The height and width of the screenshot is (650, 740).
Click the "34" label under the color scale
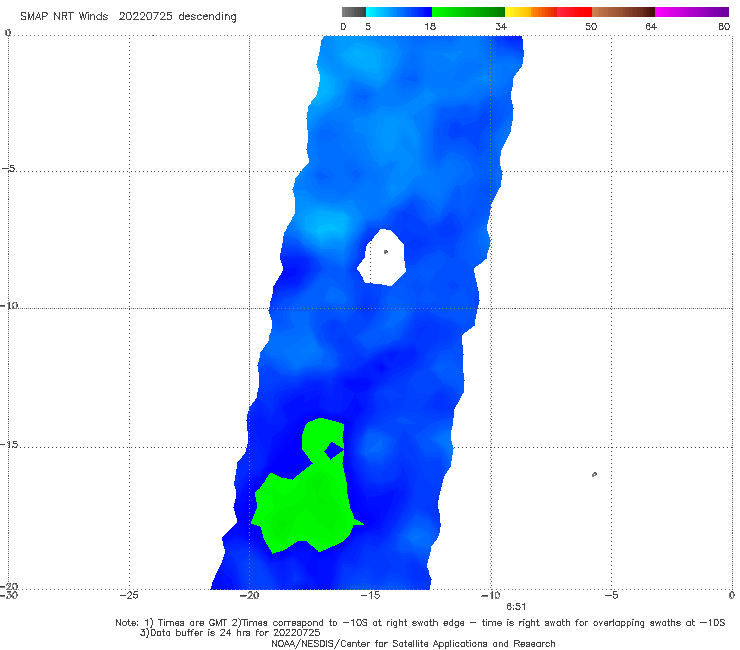501,27
